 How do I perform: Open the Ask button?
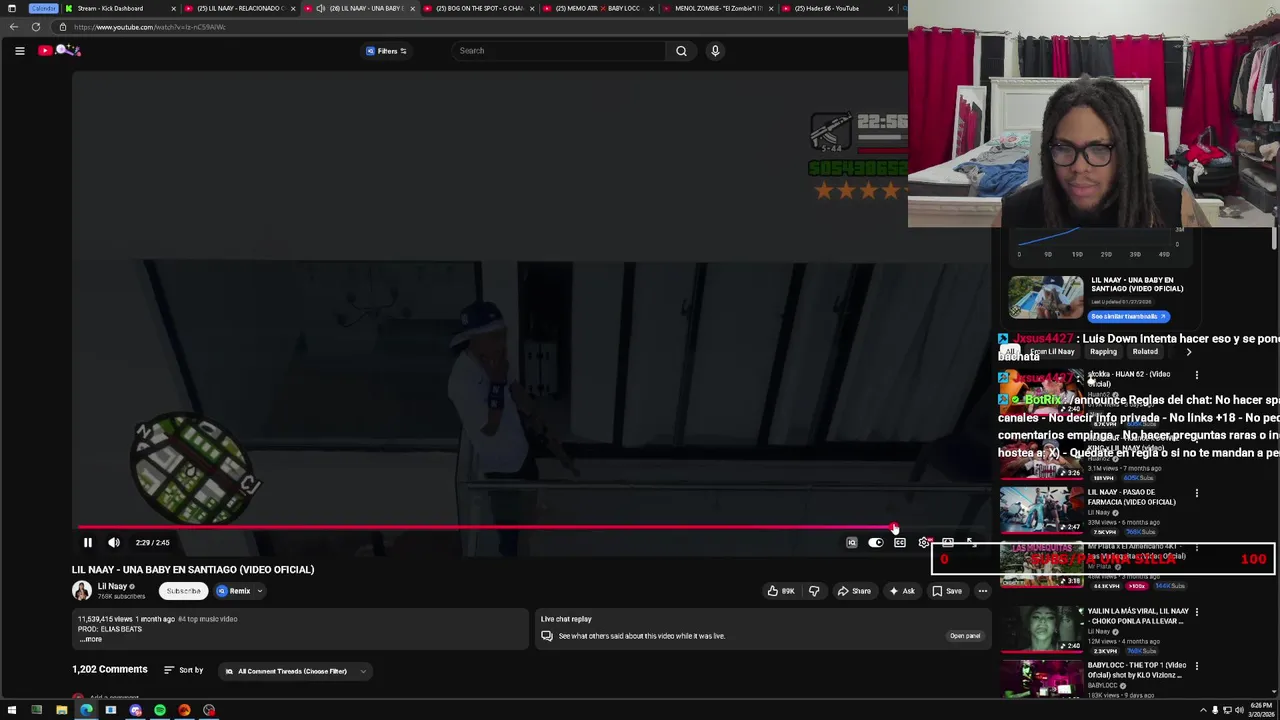(x=901, y=591)
